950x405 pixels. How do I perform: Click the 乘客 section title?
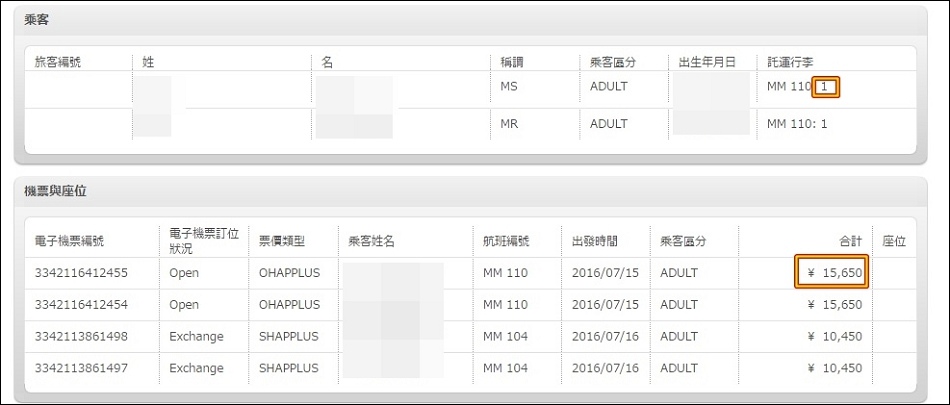(x=36, y=21)
